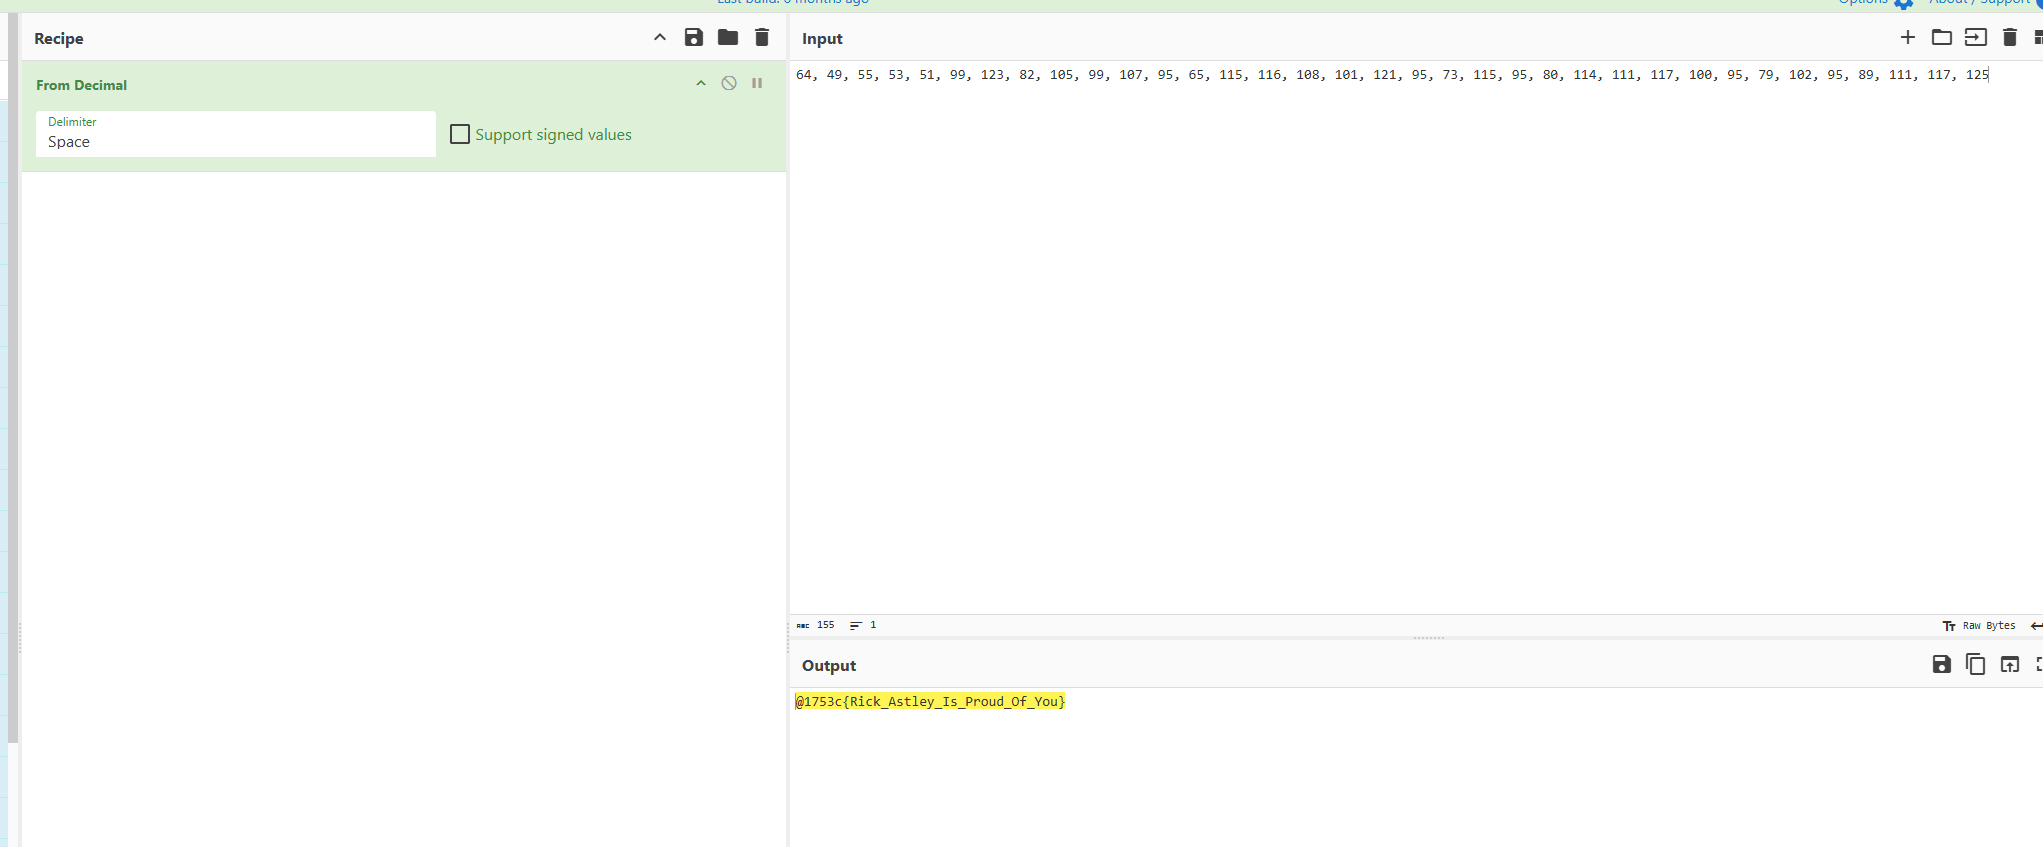This screenshot has width=2043, height=847.
Task: Open file as input
Action: [1976, 38]
